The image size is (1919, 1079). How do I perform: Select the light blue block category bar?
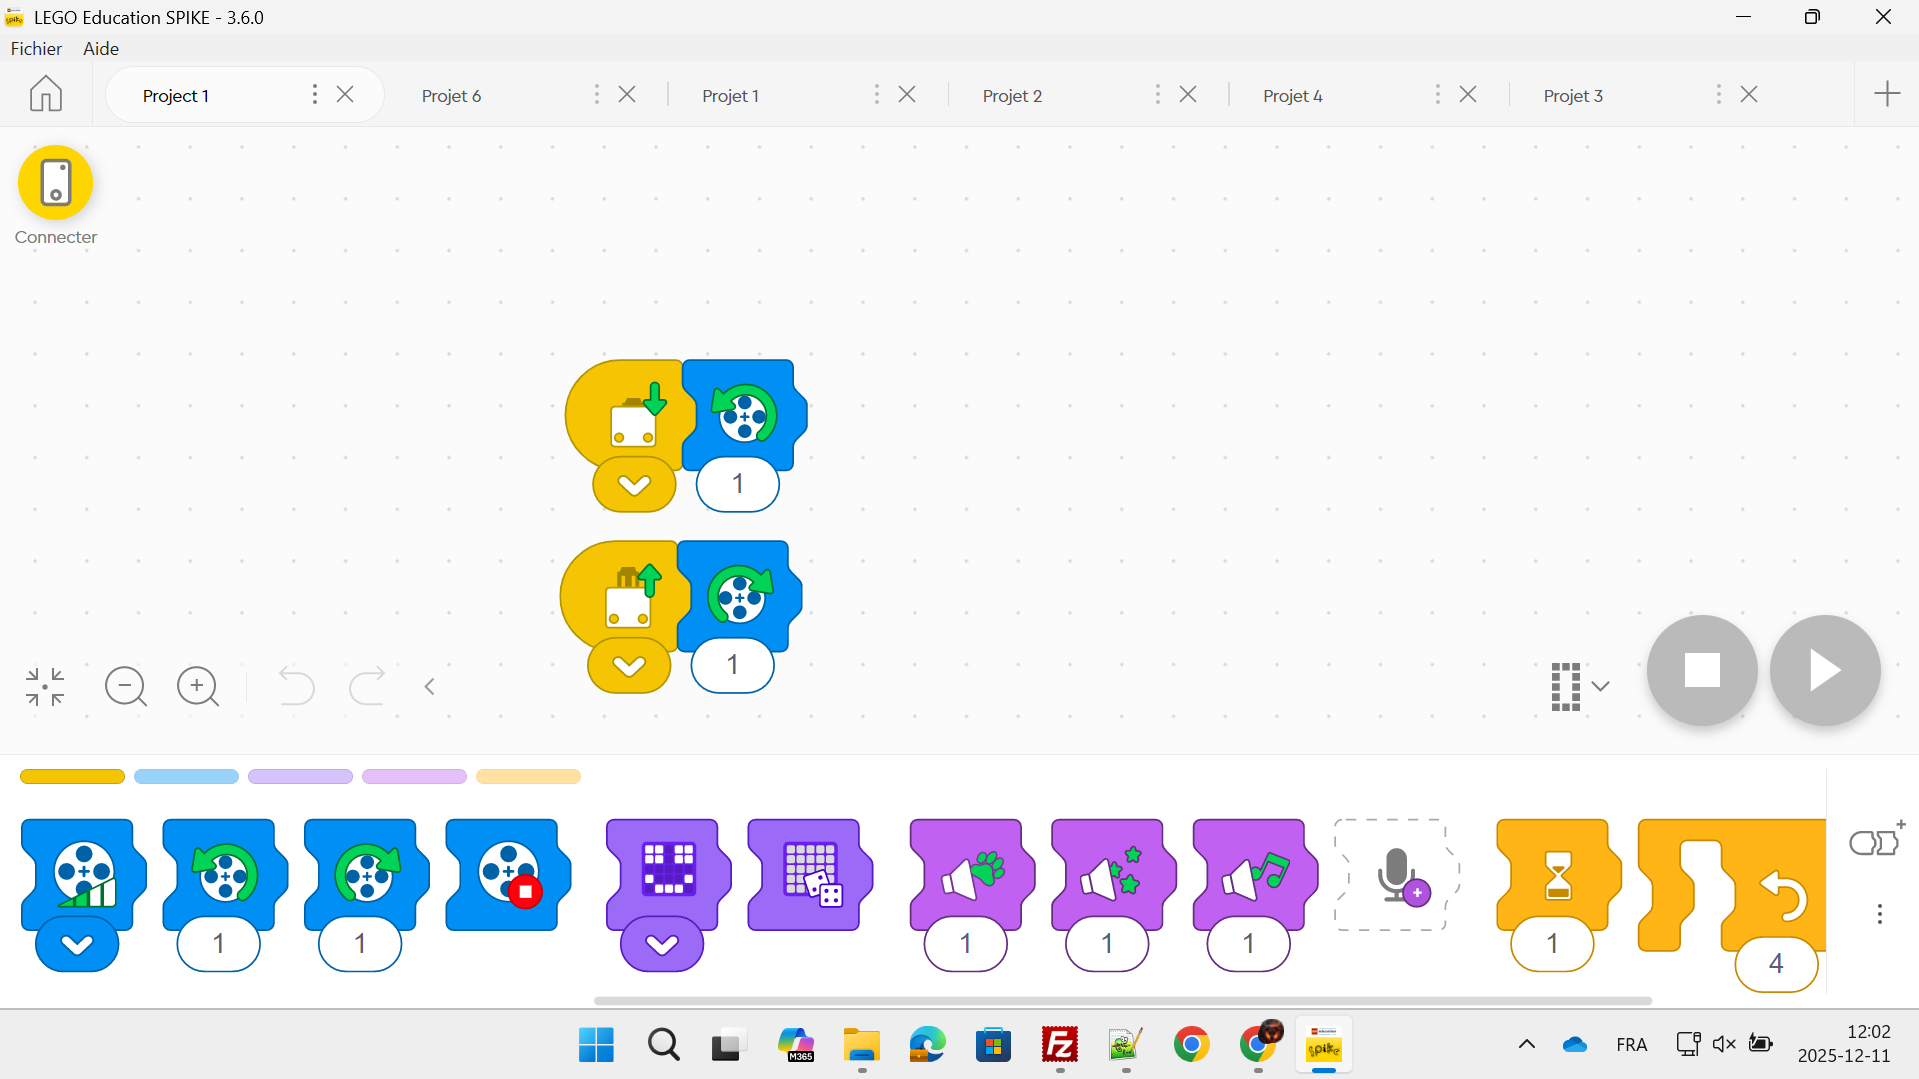click(186, 777)
